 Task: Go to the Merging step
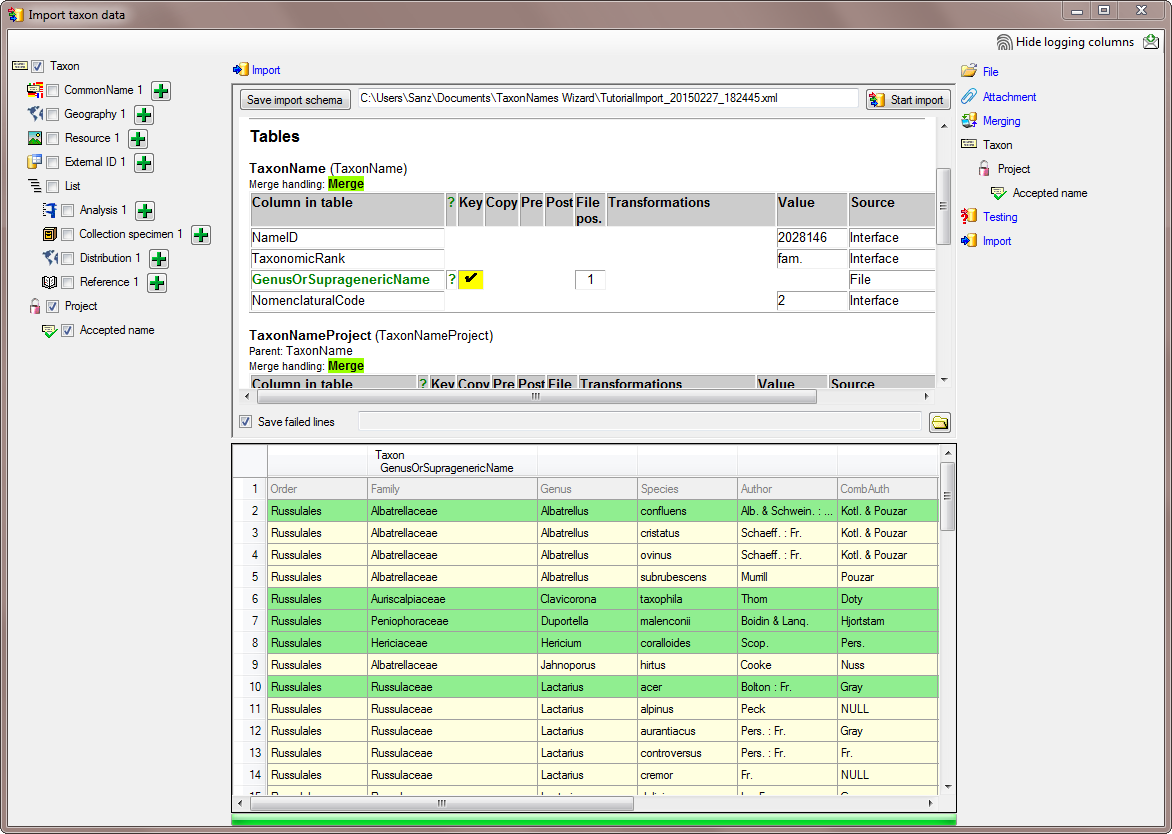pos(1001,121)
